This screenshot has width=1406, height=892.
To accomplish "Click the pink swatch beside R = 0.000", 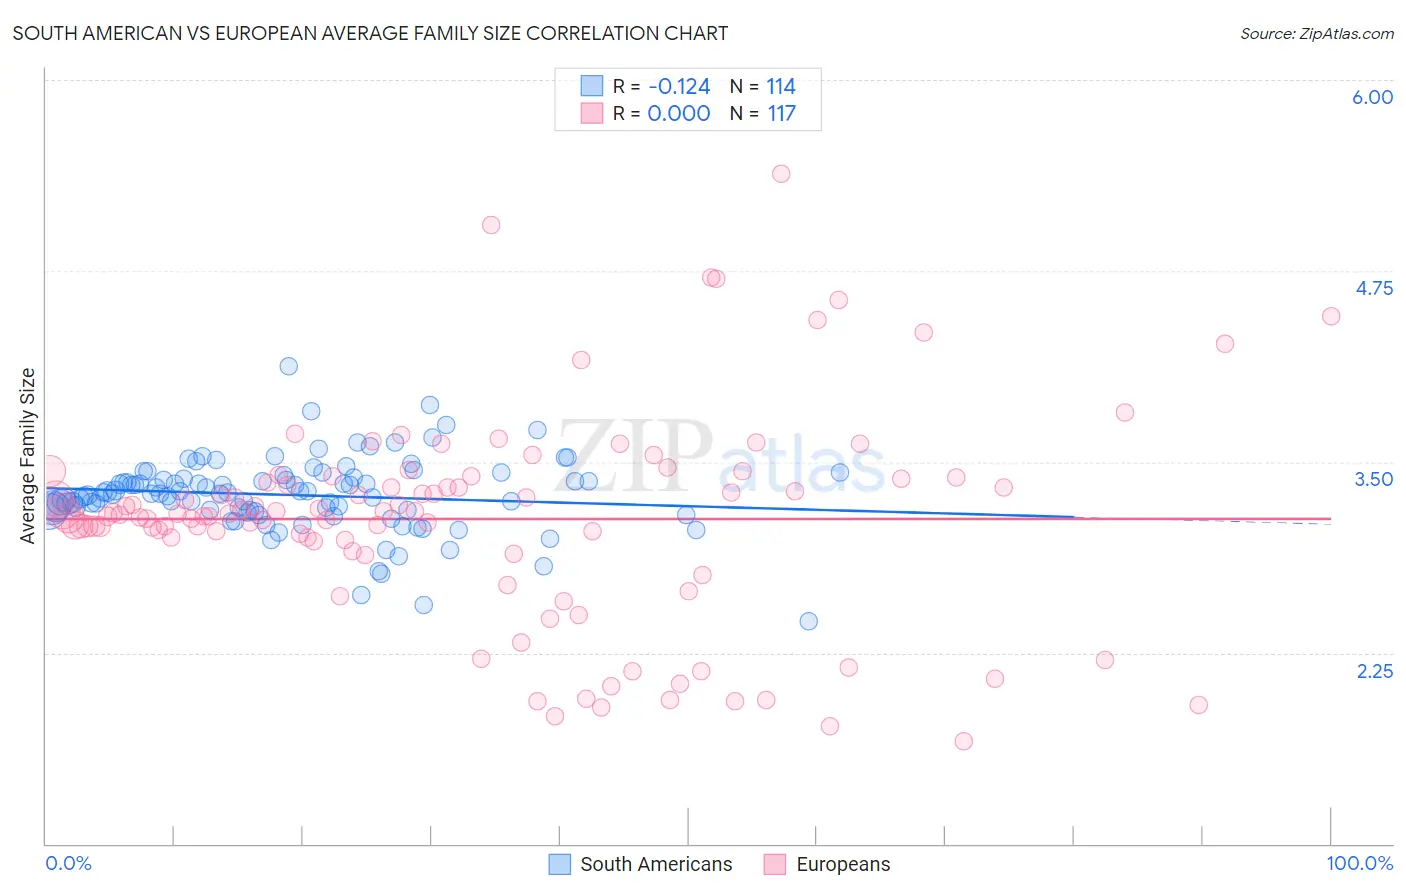I will tap(592, 113).
